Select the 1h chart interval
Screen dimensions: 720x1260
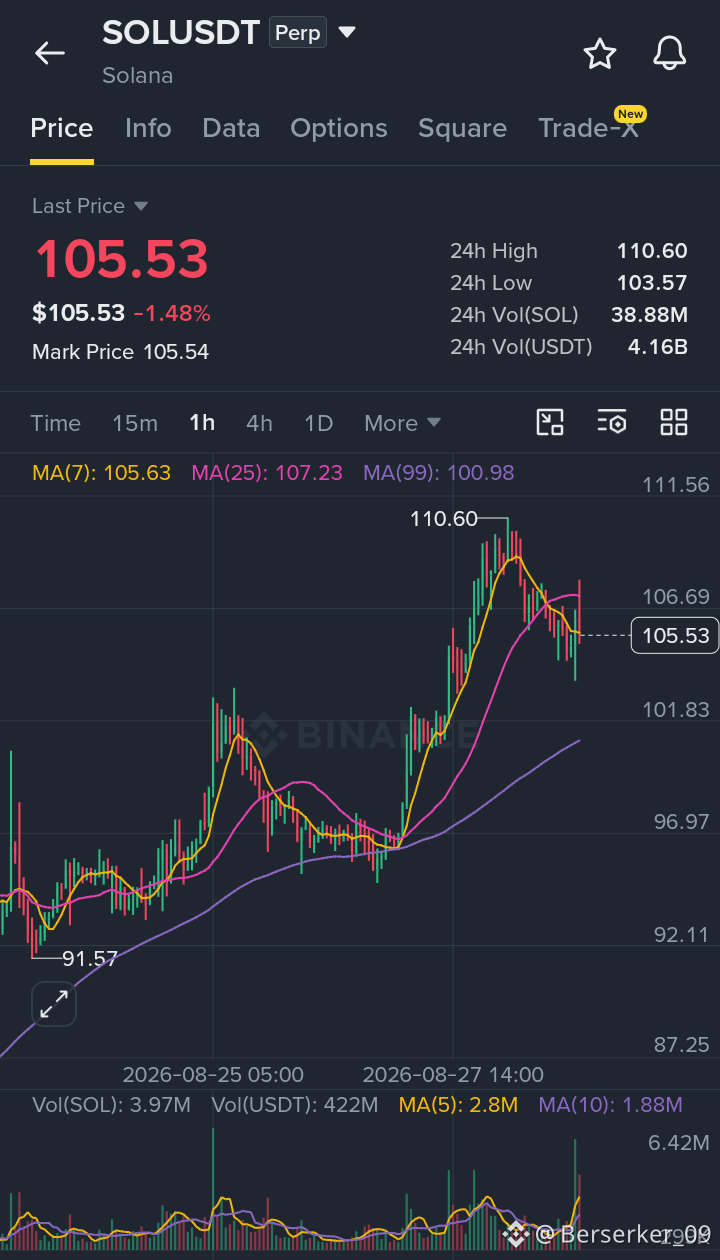pos(202,423)
